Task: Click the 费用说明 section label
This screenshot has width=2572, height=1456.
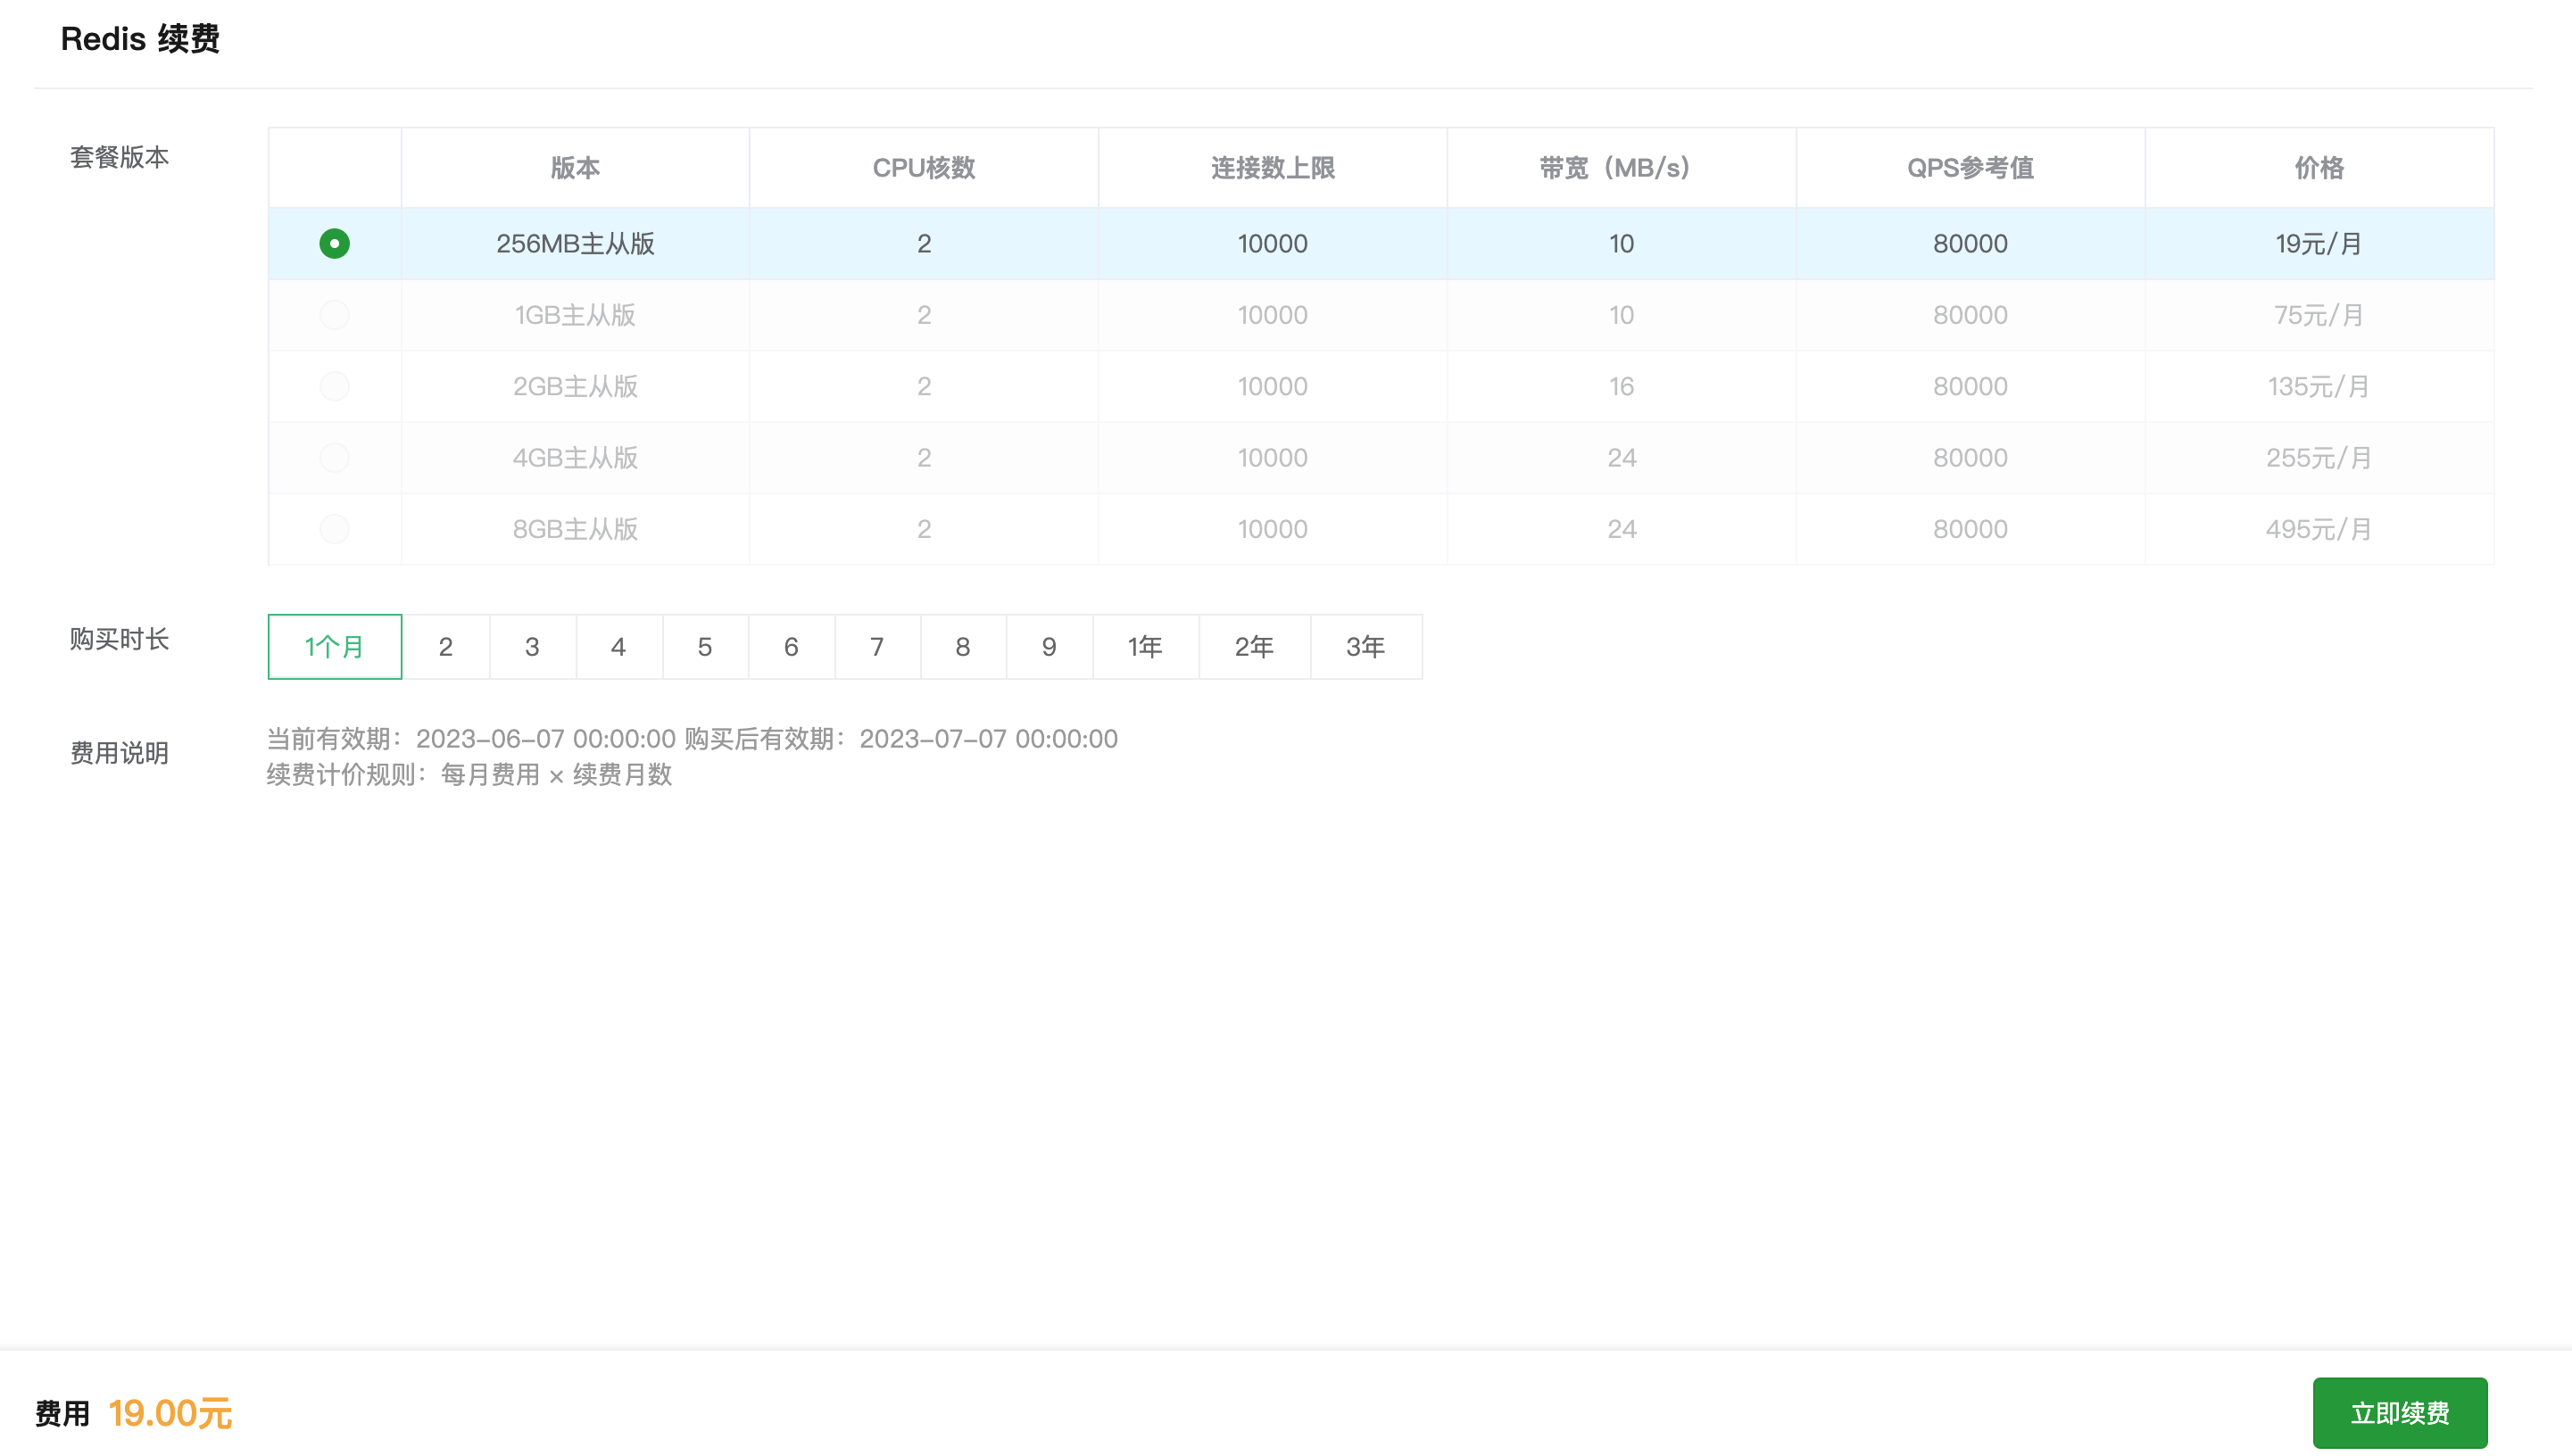Action: point(119,753)
